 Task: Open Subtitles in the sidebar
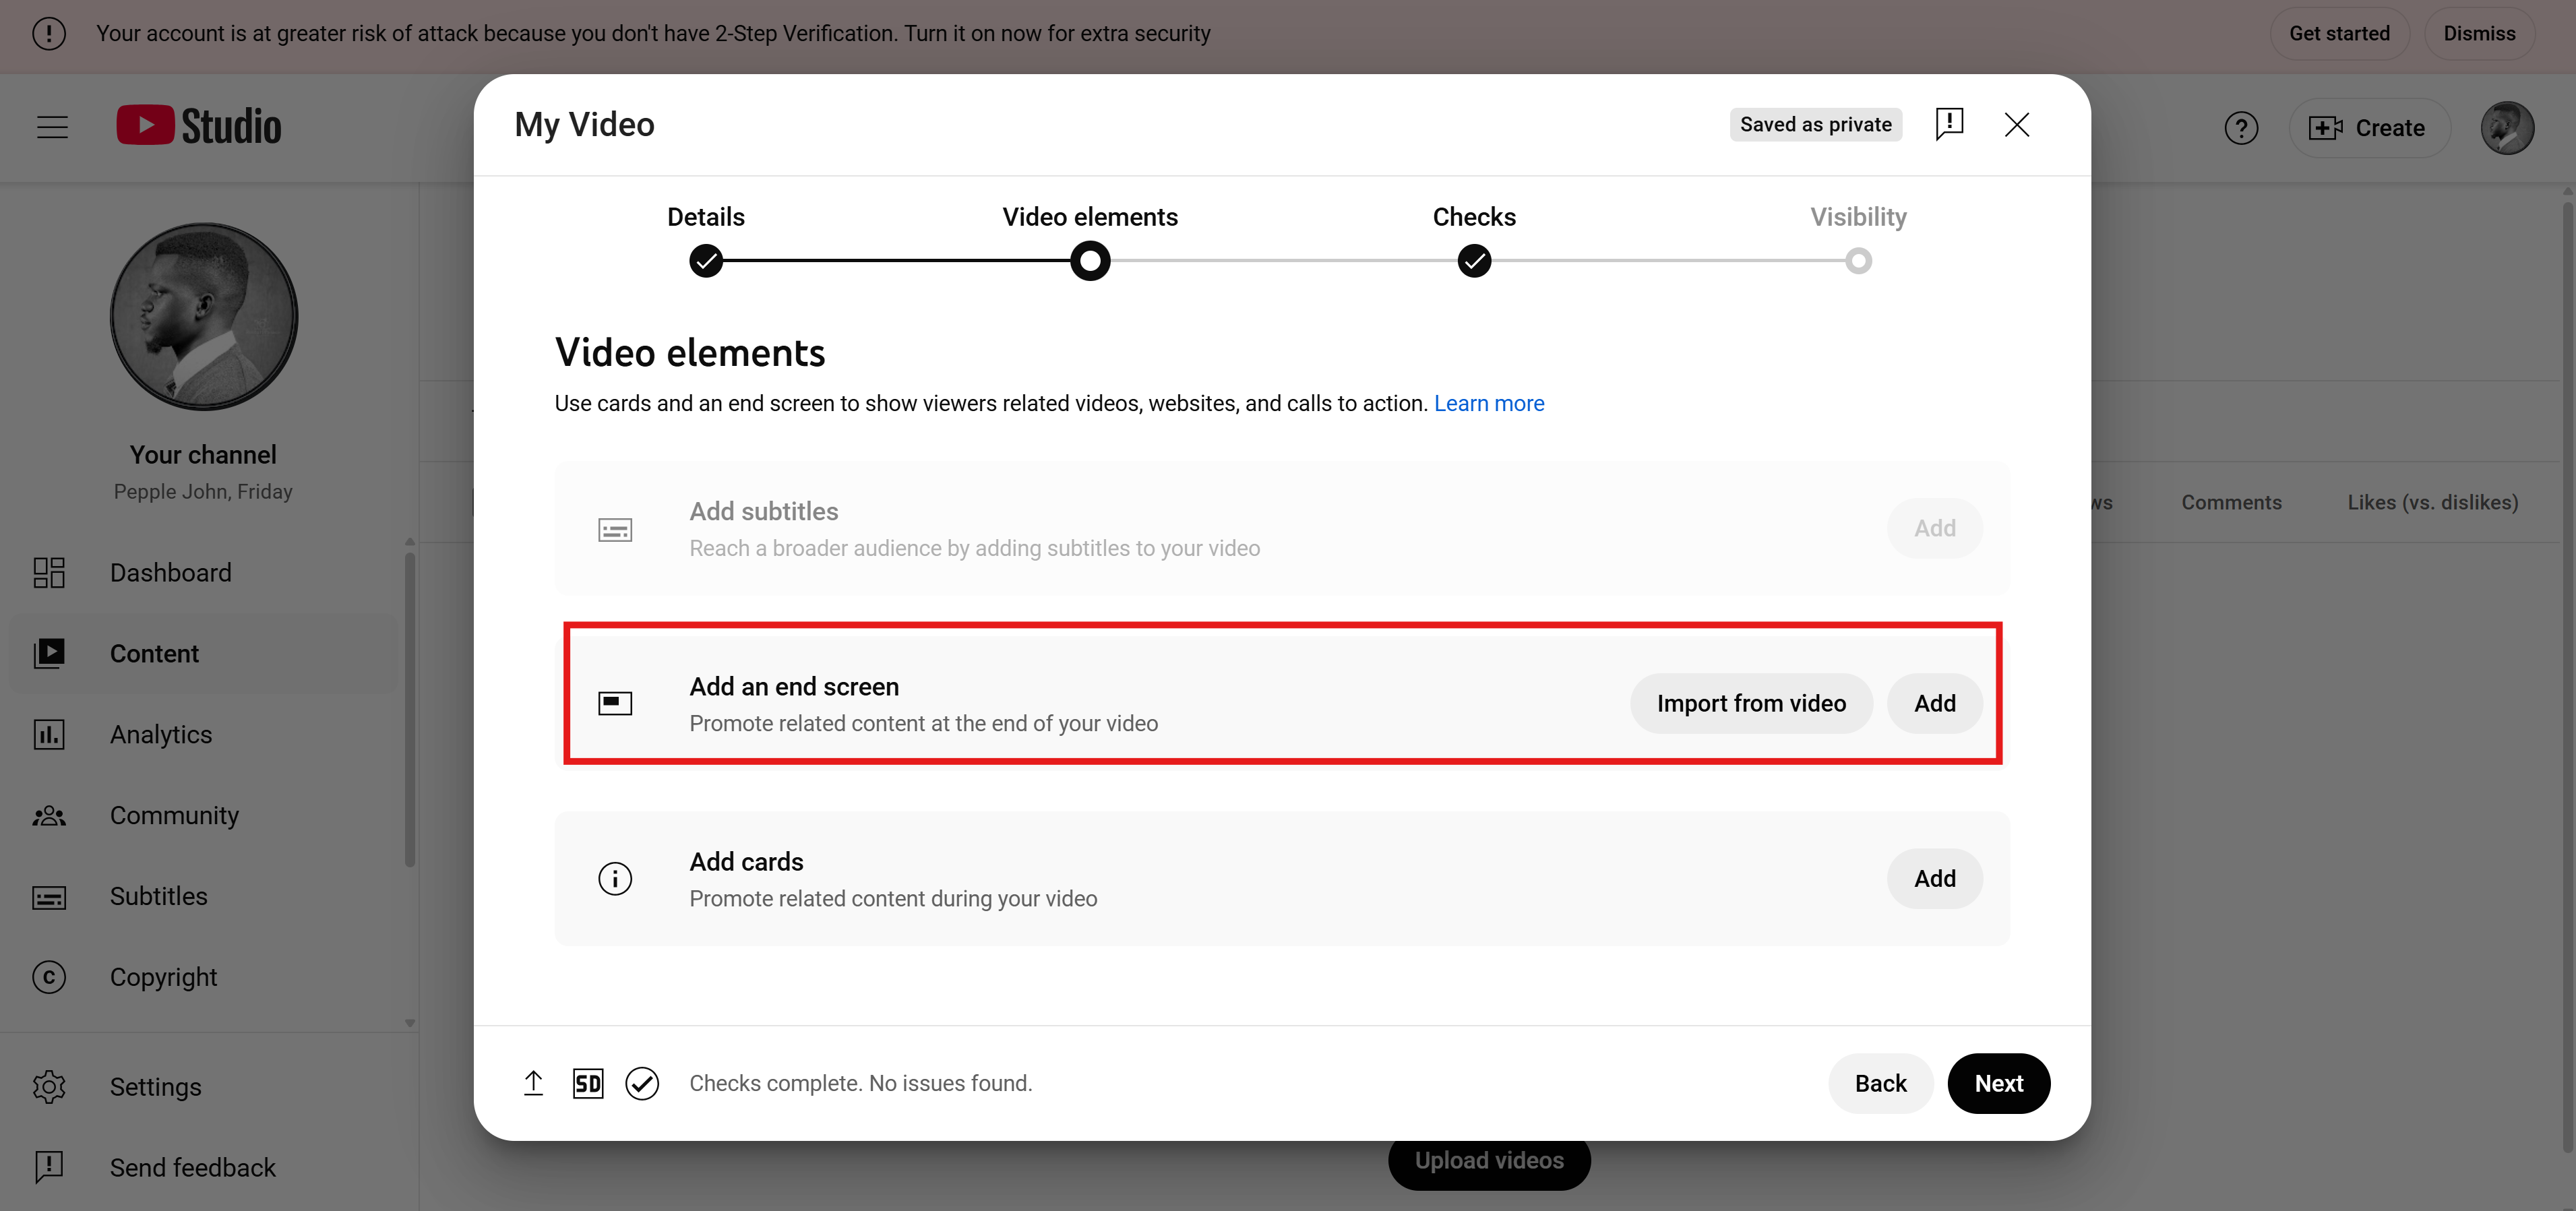[158, 896]
